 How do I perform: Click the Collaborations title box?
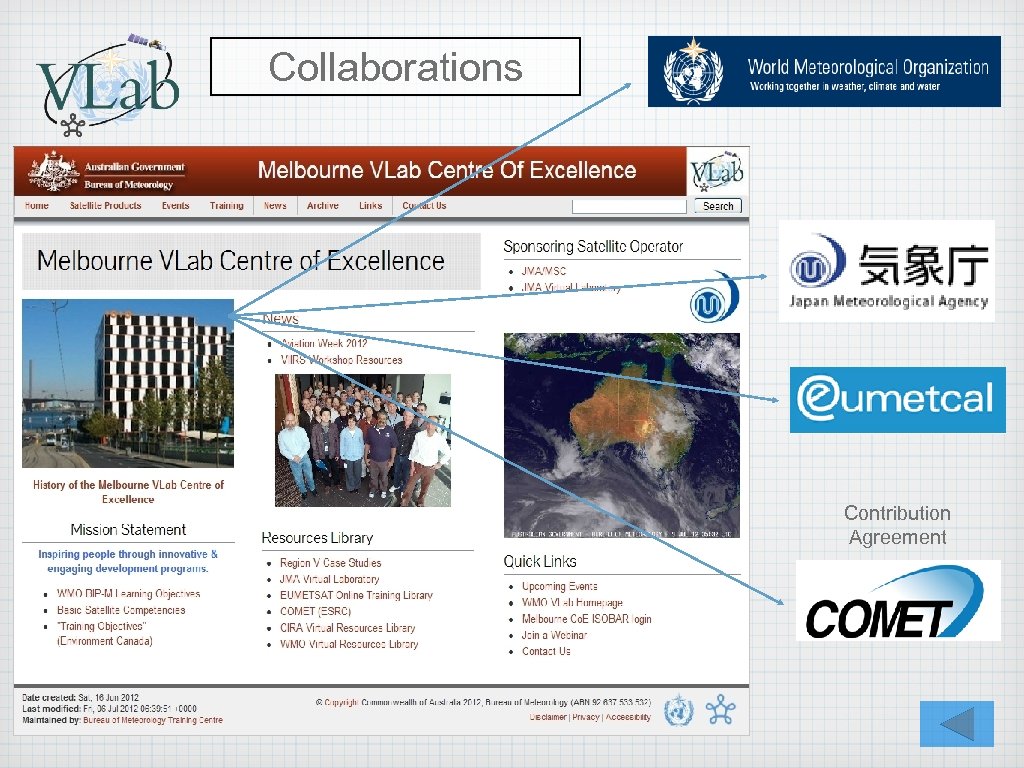click(x=395, y=67)
